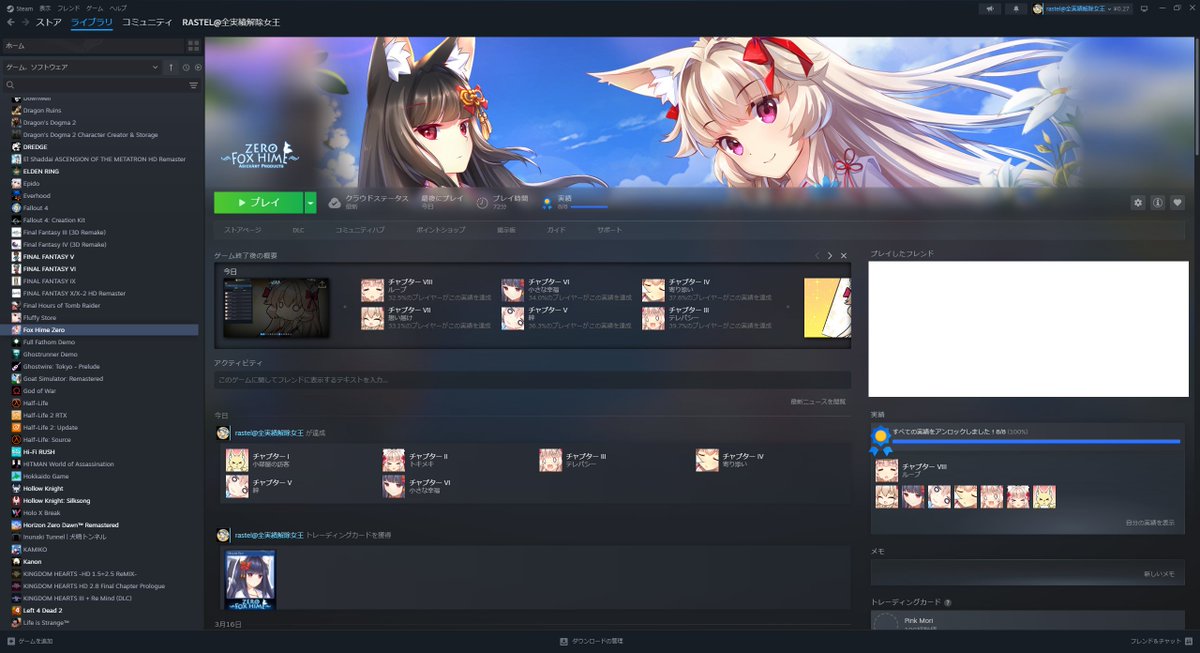Viewport: 1200px width, 653px height.
Task: Open the DLC link in the game page
Action: click(298, 230)
